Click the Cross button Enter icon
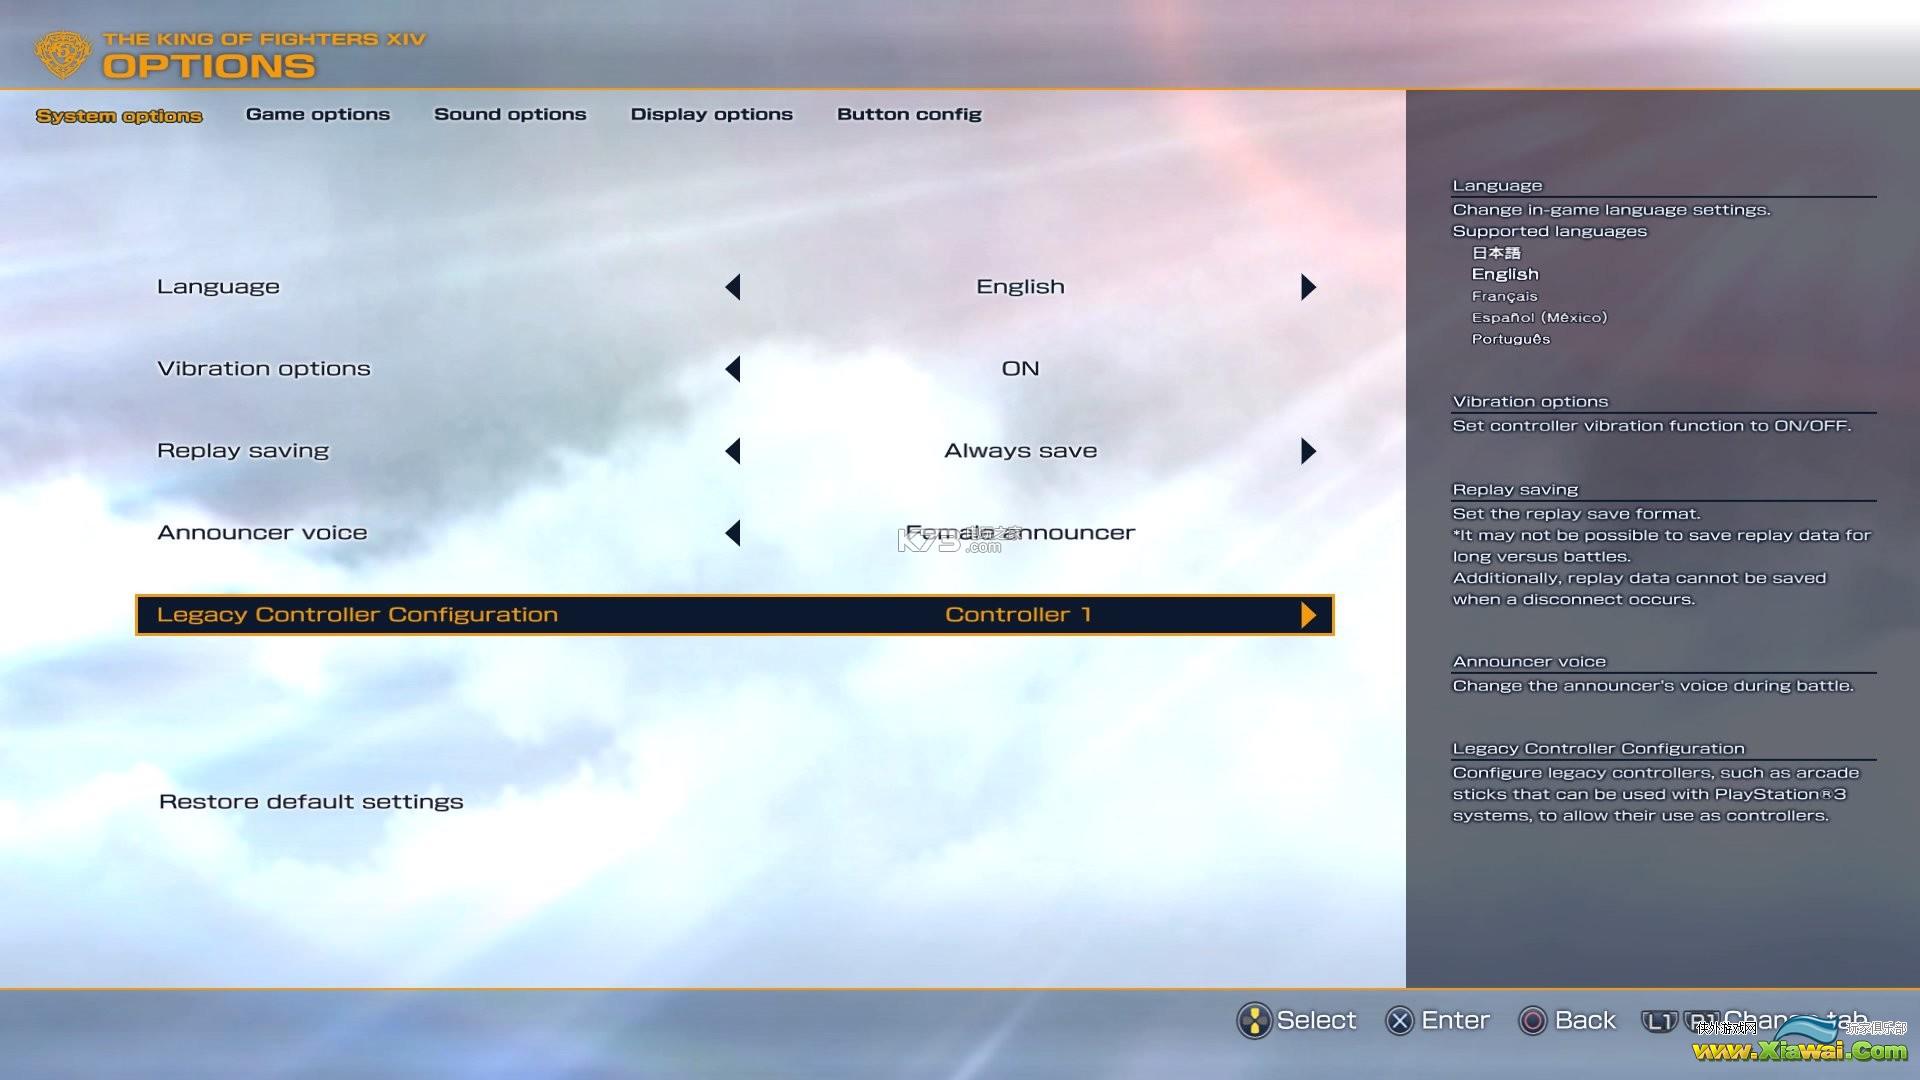 [x=1399, y=1021]
